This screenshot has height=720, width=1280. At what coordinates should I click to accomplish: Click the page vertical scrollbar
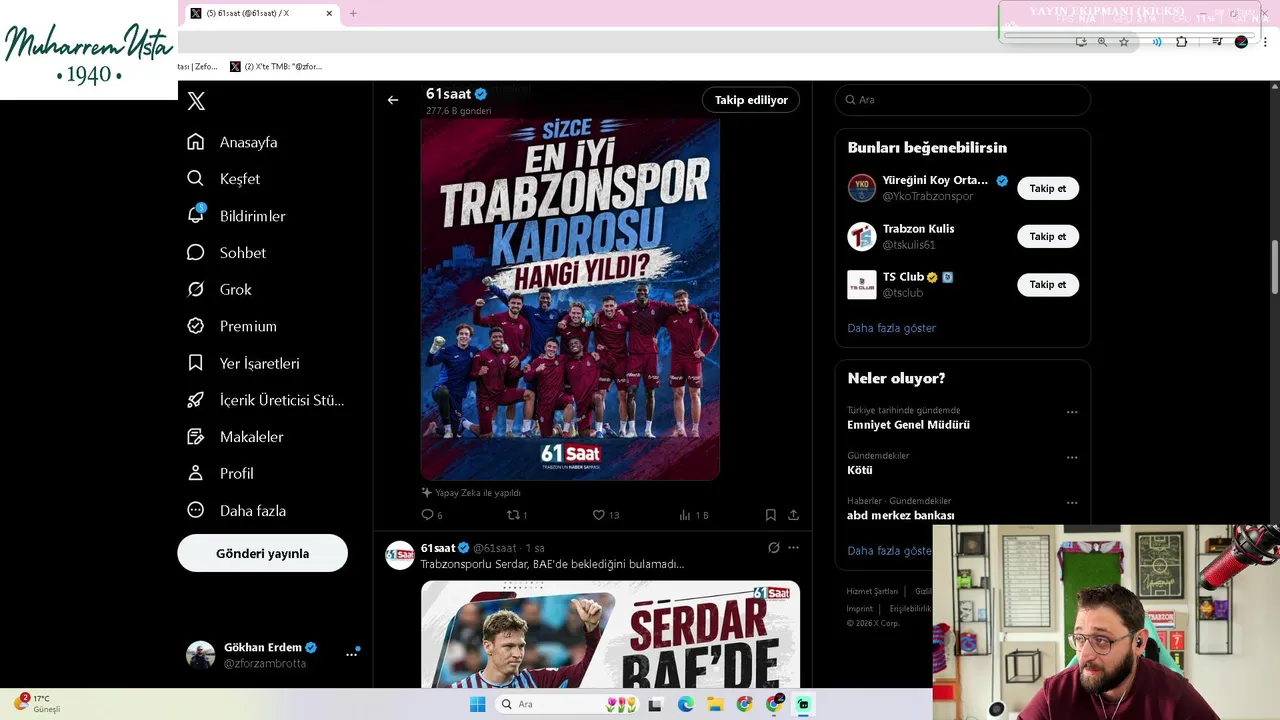[x=1274, y=265]
